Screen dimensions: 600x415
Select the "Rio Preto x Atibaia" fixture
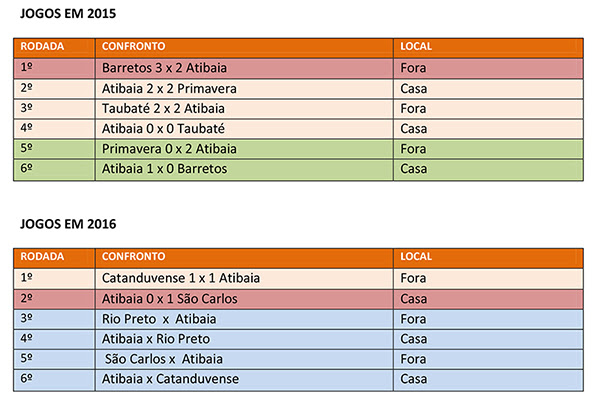(160, 318)
